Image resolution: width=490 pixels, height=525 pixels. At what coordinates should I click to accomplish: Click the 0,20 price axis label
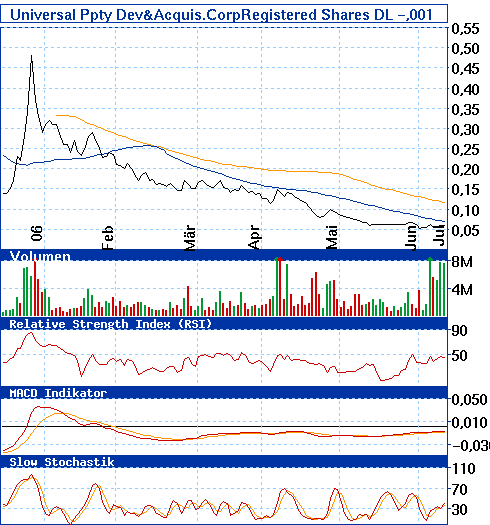click(466, 170)
